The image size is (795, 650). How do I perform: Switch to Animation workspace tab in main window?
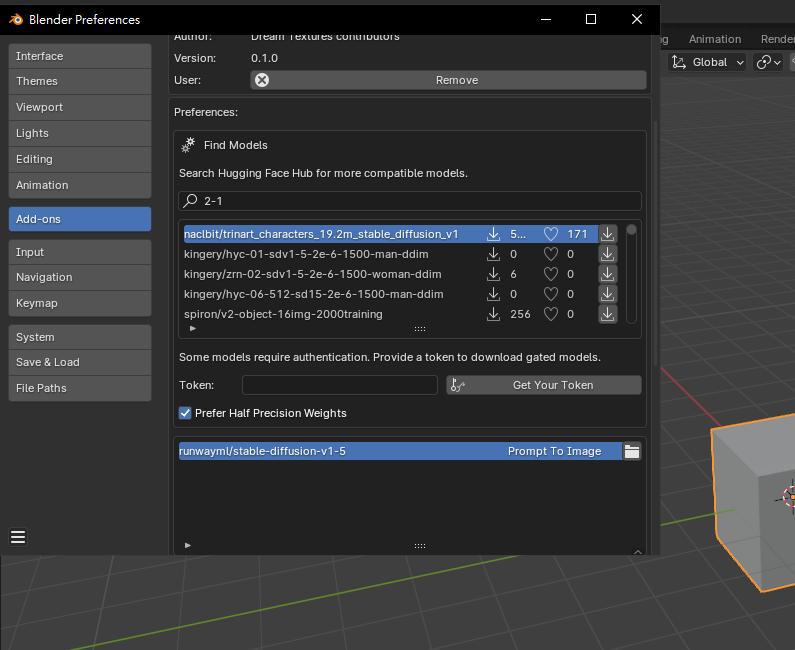(714, 39)
